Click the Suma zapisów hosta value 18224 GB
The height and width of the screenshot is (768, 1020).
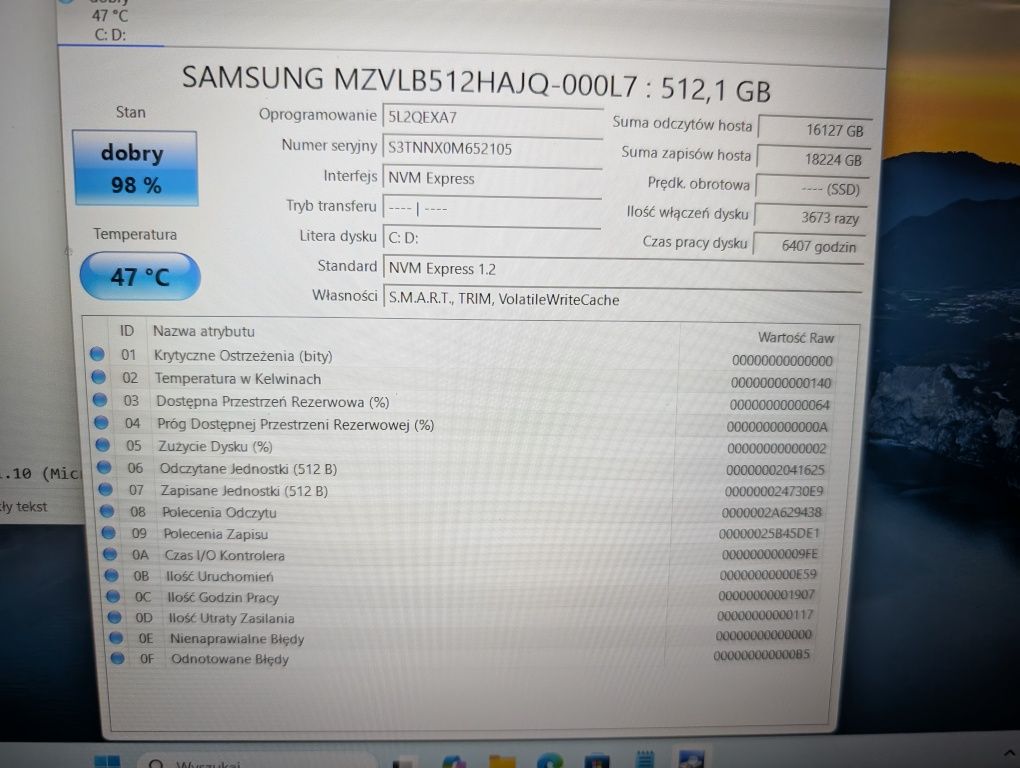pos(813,159)
